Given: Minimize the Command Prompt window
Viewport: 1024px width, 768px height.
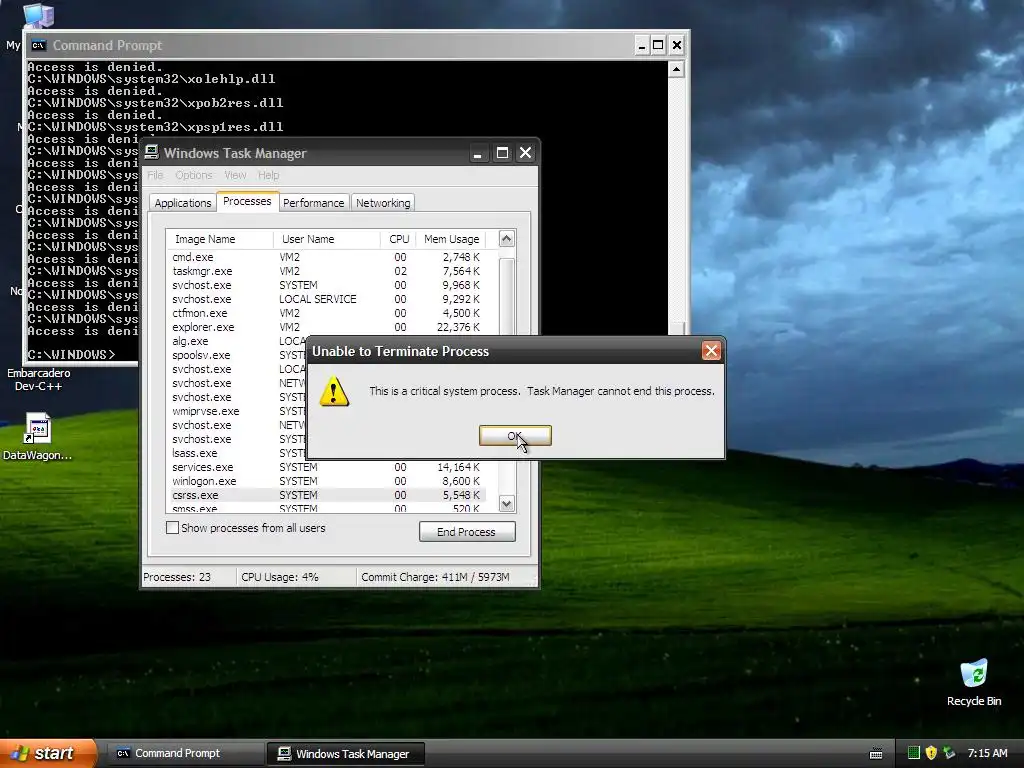Looking at the screenshot, I should 641,45.
